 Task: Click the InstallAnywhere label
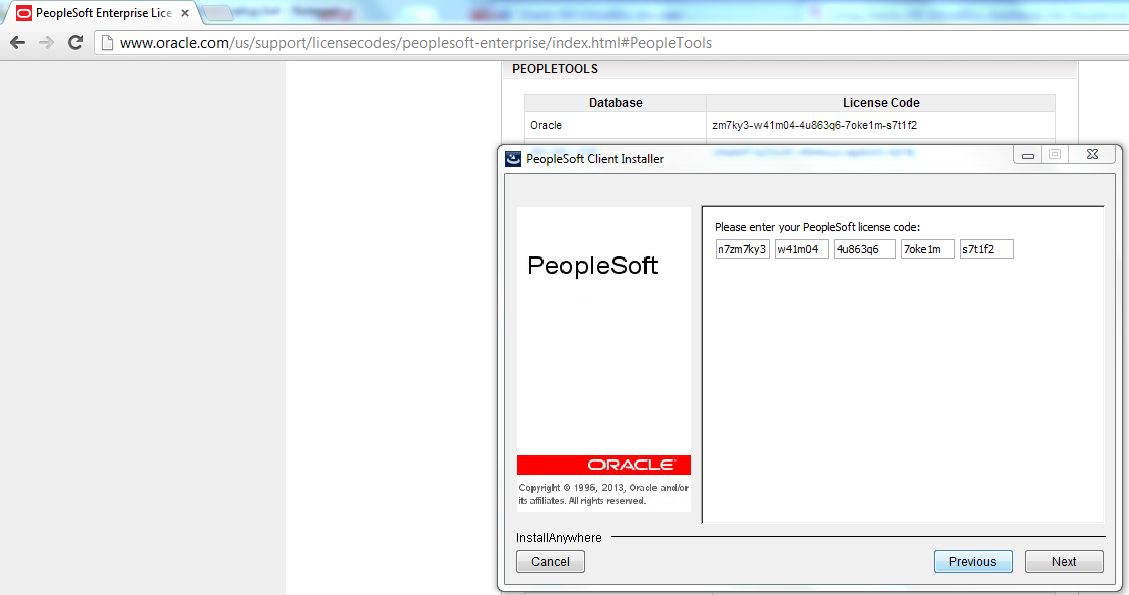click(x=558, y=538)
